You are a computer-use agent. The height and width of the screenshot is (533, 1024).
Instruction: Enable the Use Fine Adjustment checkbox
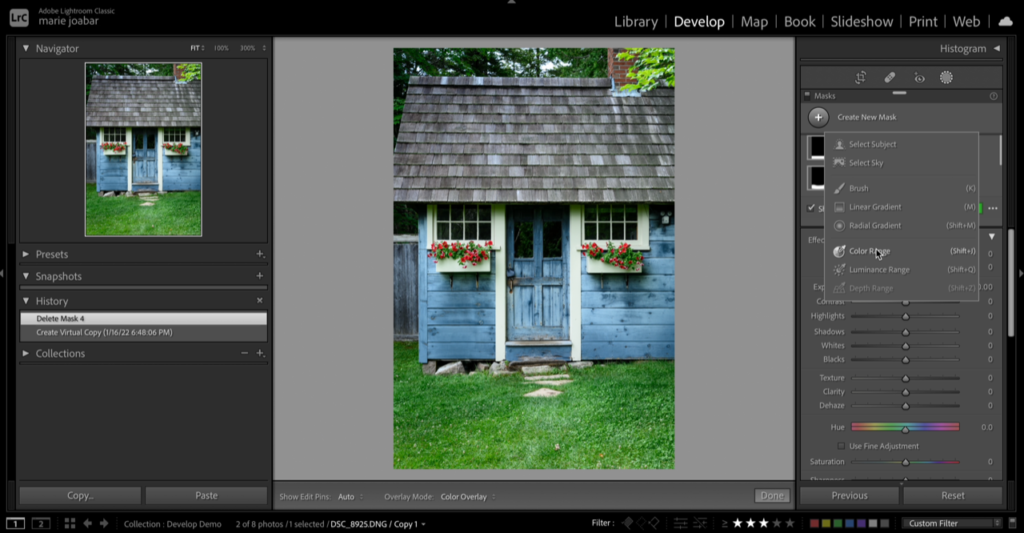[x=840, y=446]
